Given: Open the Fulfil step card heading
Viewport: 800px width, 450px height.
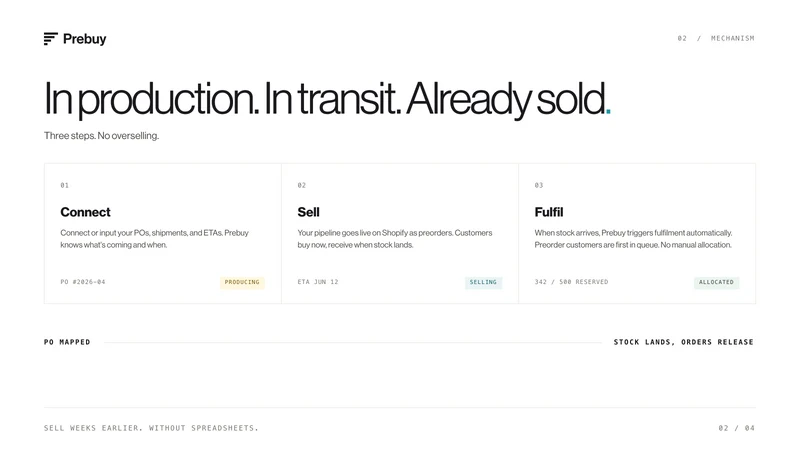Looking at the screenshot, I should [549, 212].
